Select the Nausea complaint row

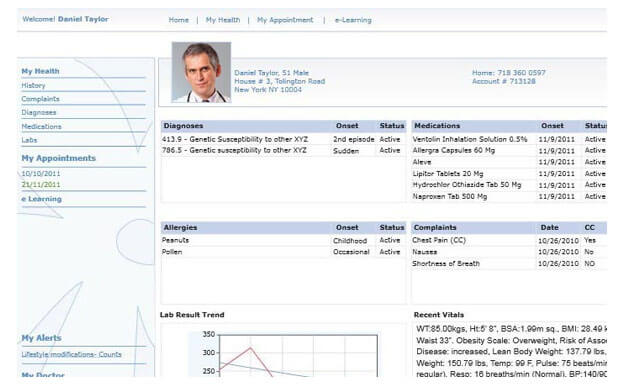[x=509, y=252]
